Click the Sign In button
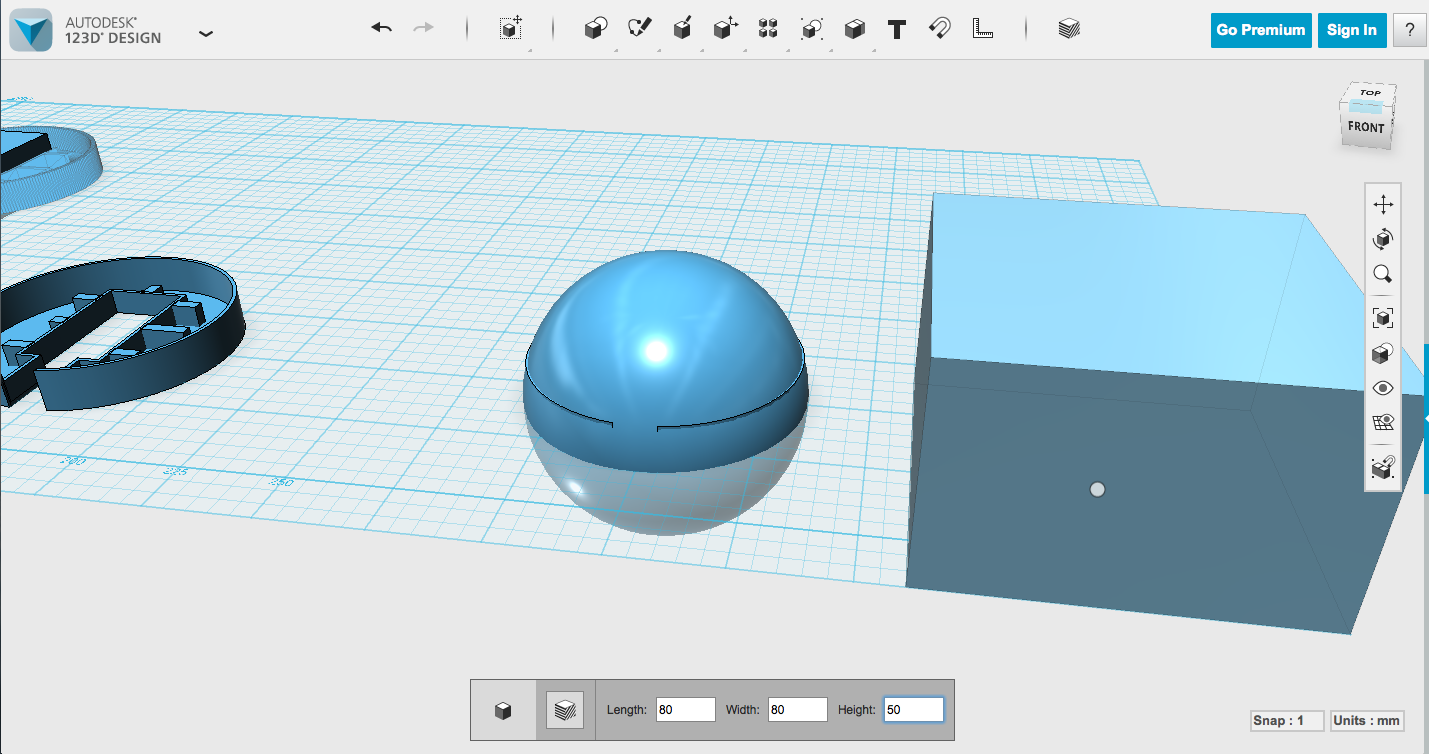The height and width of the screenshot is (754, 1429). 1352,30
